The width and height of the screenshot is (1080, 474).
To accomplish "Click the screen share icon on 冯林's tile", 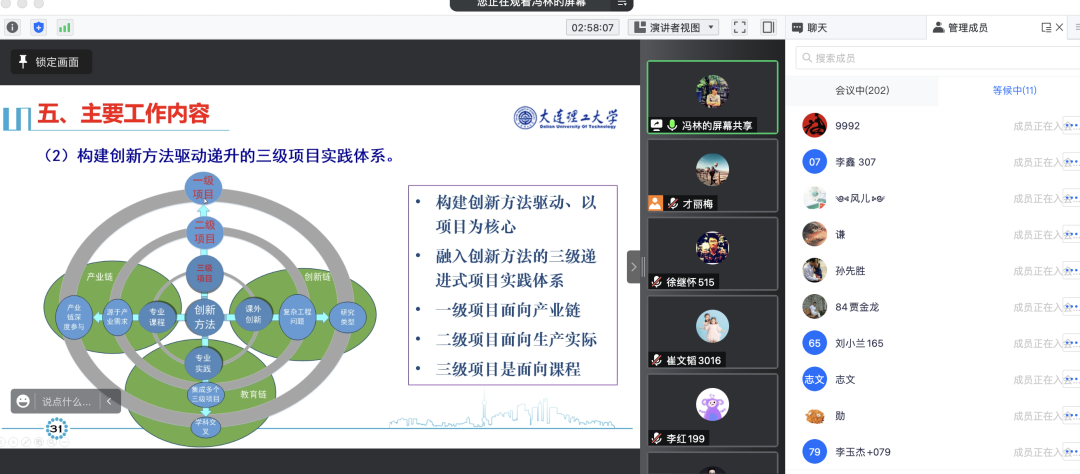I will tap(656, 125).
